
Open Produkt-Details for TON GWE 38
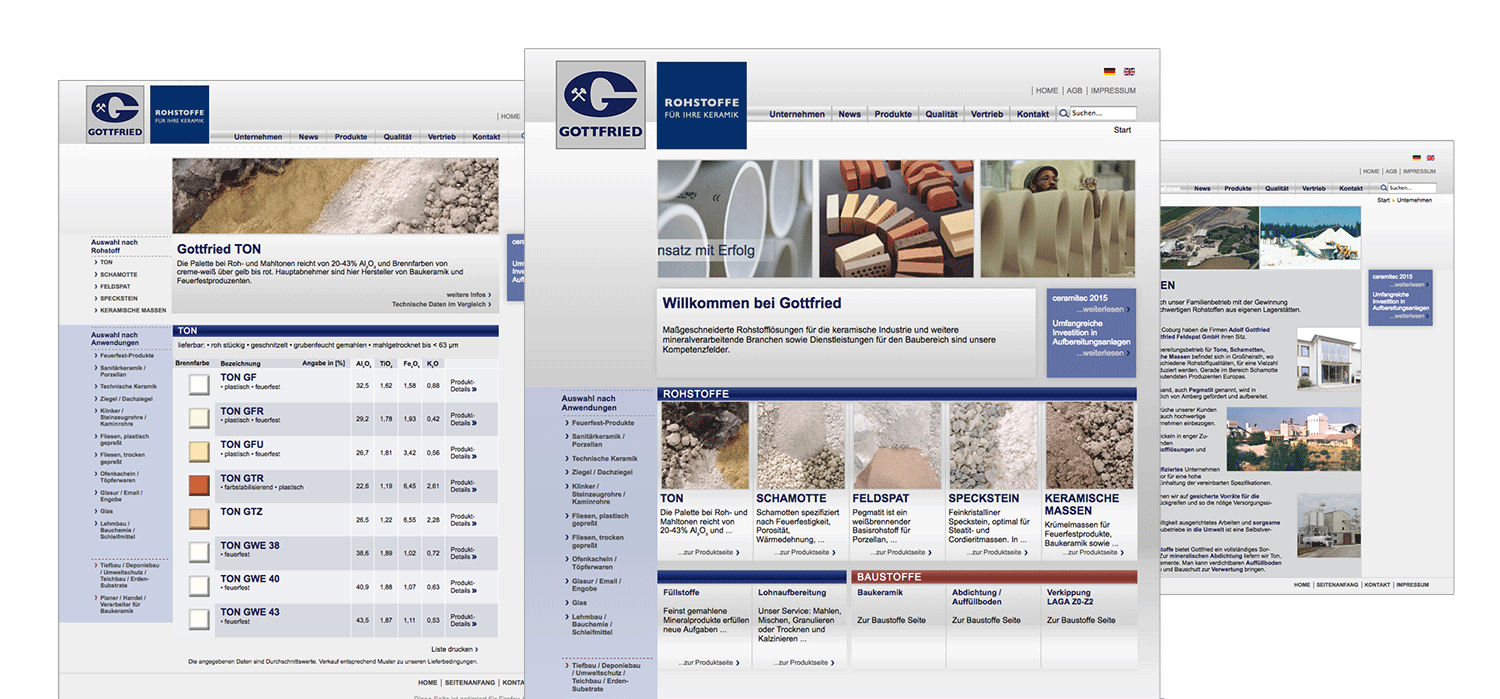pyautogui.click(x=464, y=552)
